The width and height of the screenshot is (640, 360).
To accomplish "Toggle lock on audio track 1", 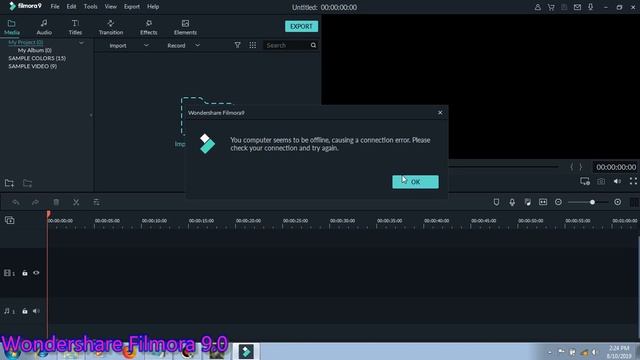I will (x=25, y=311).
